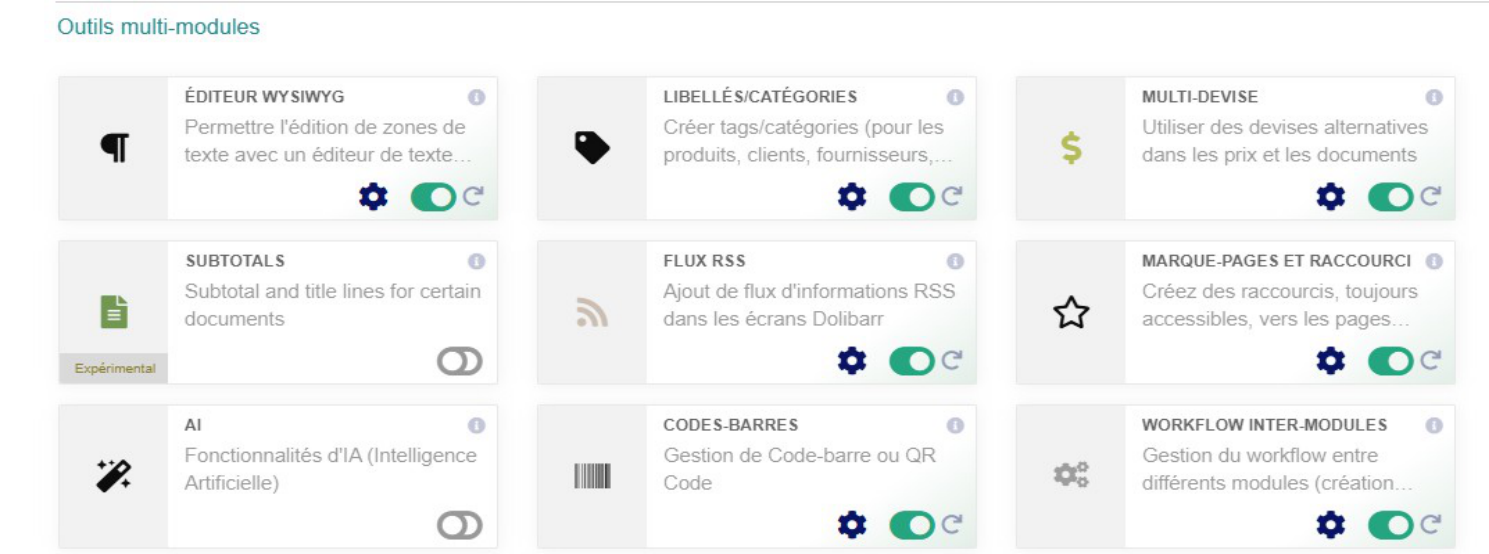
Task: Open info icon for Workflow inter-modules
Action: [x=1434, y=425]
